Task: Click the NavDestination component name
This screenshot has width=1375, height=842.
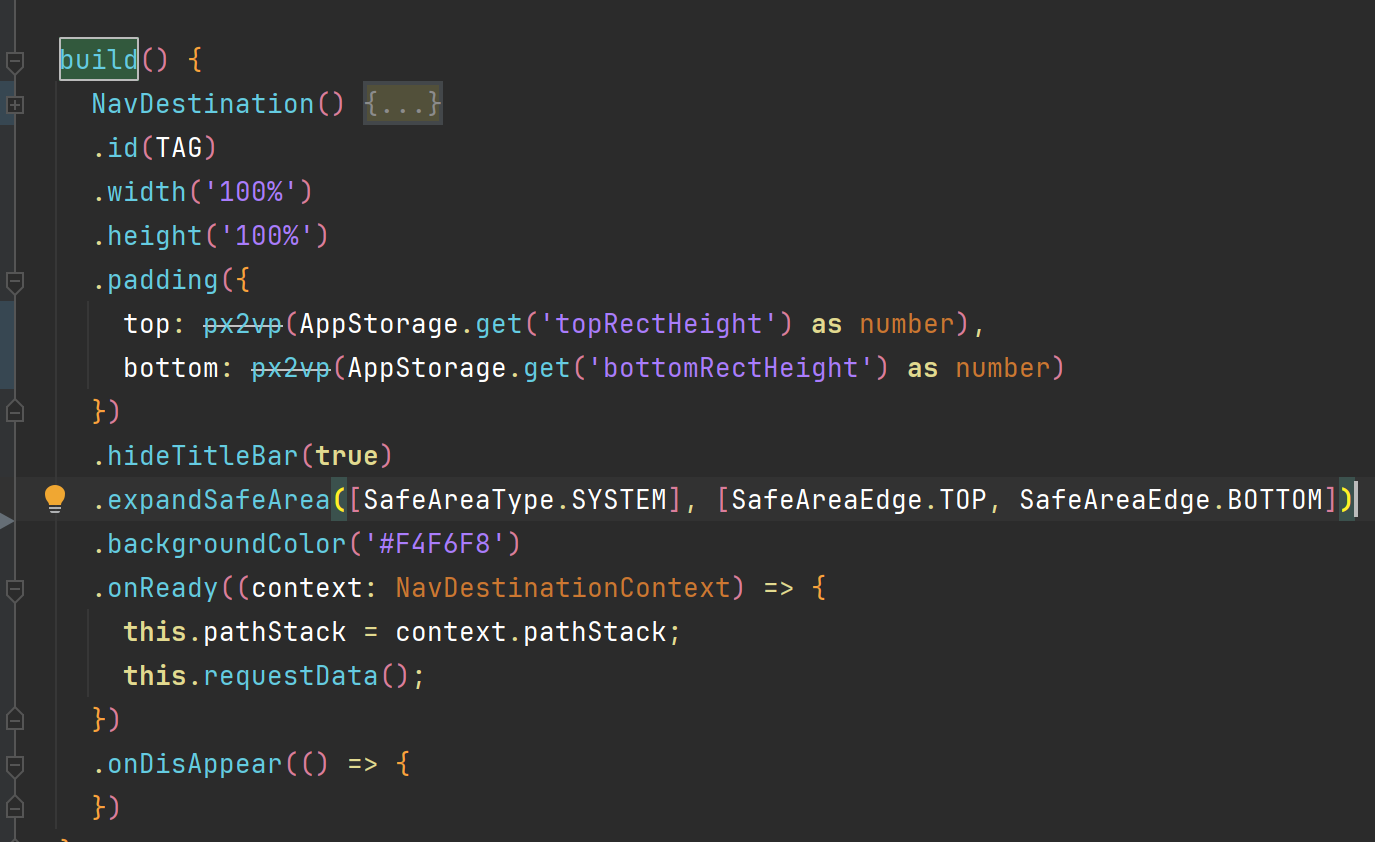Action: 203,104
